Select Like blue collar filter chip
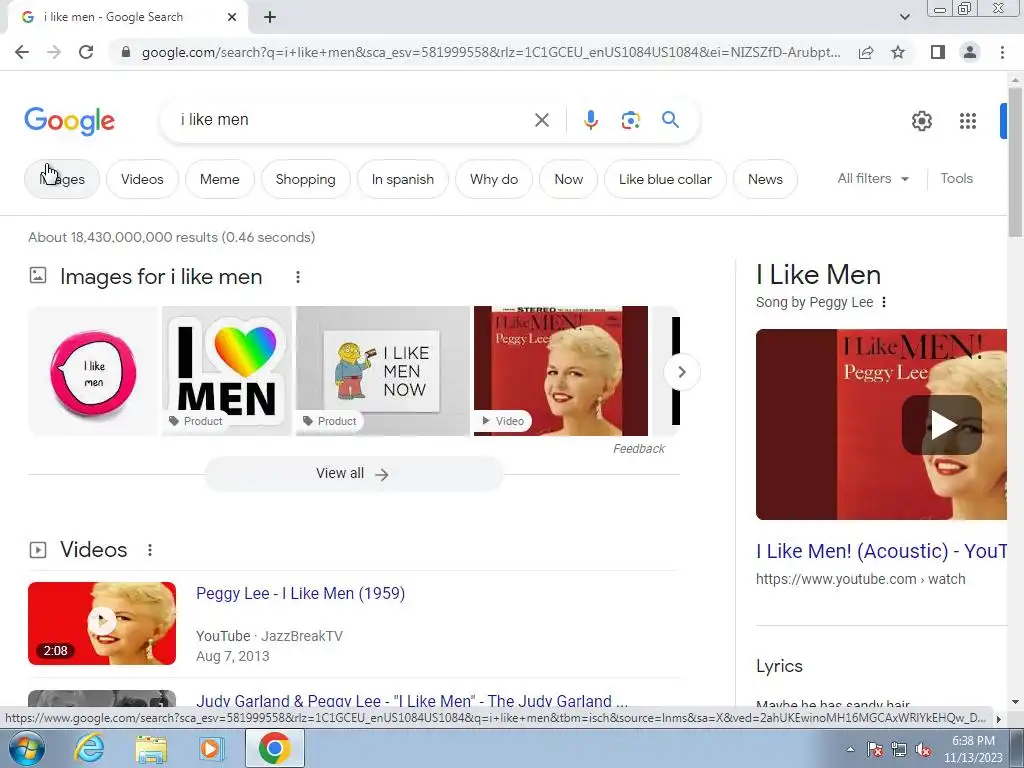Image resolution: width=1024 pixels, height=768 pixels. (x=665, y=180)
